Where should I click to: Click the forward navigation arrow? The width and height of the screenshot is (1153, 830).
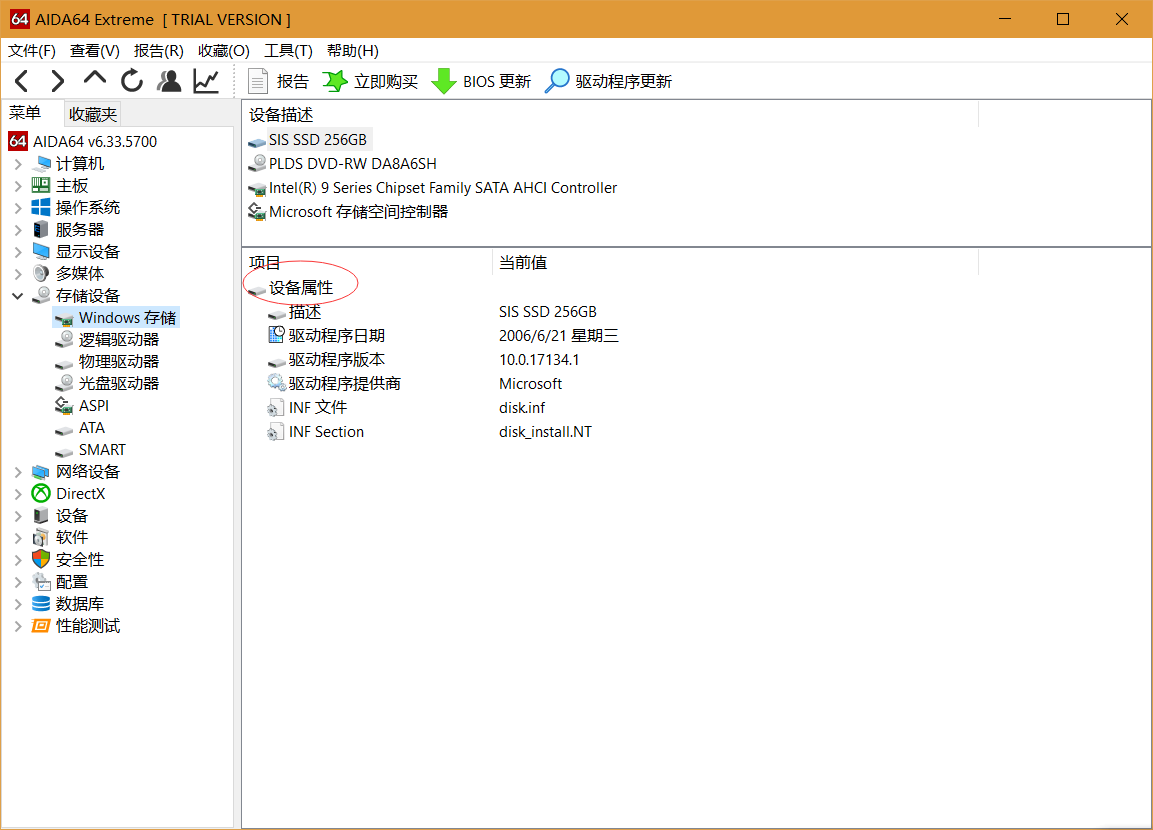(58, 81)
